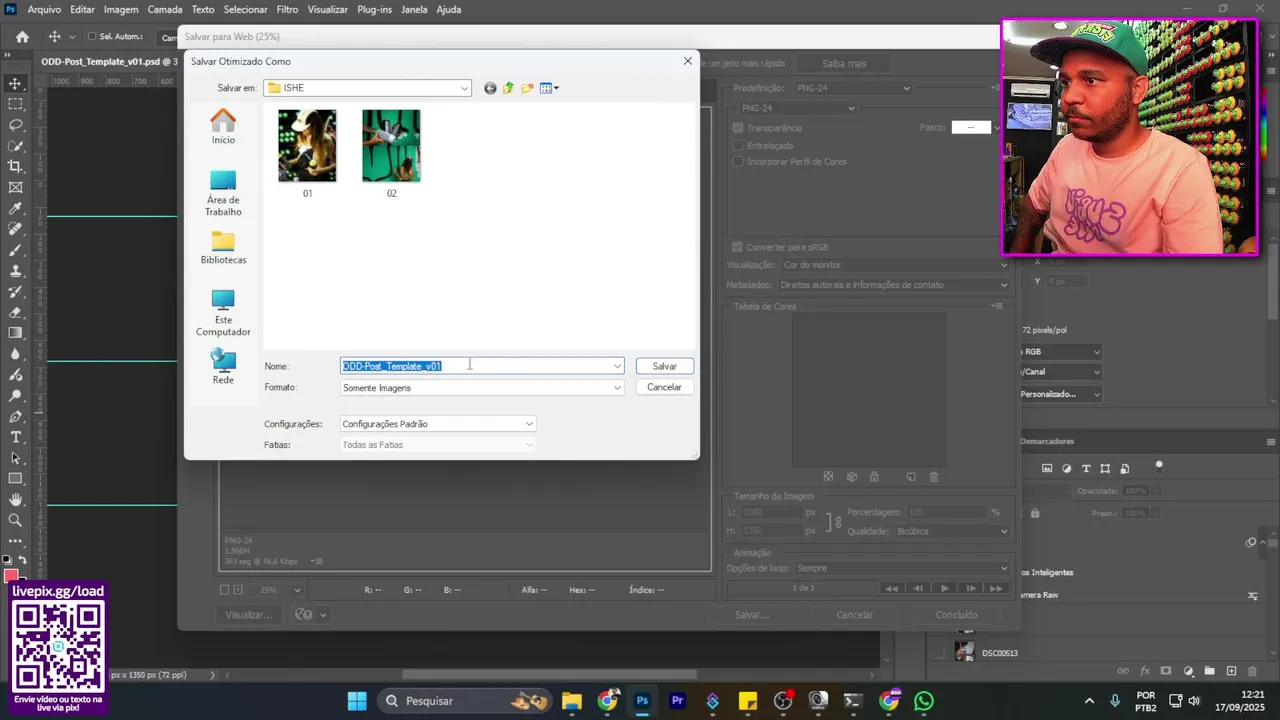Viewport: 1280px width, 720px height.
Task: Select the Brush tool
Action: click(15, 250)
